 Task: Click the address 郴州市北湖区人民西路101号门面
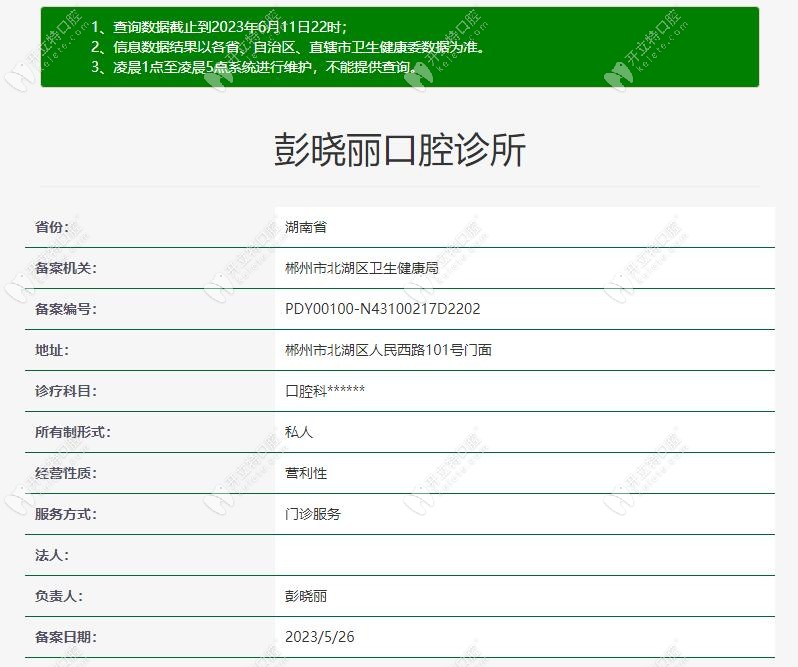[x=388, y=350]
